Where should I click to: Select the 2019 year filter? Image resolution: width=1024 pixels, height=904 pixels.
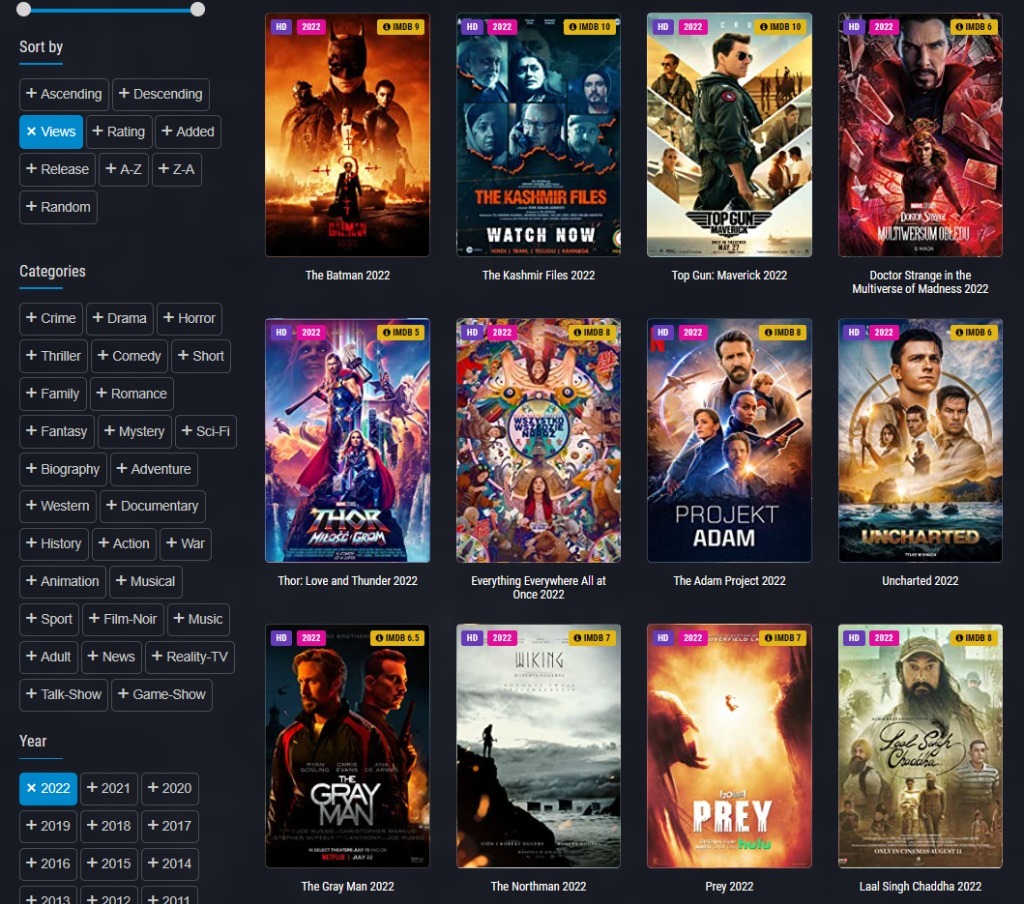click(48, 826)
